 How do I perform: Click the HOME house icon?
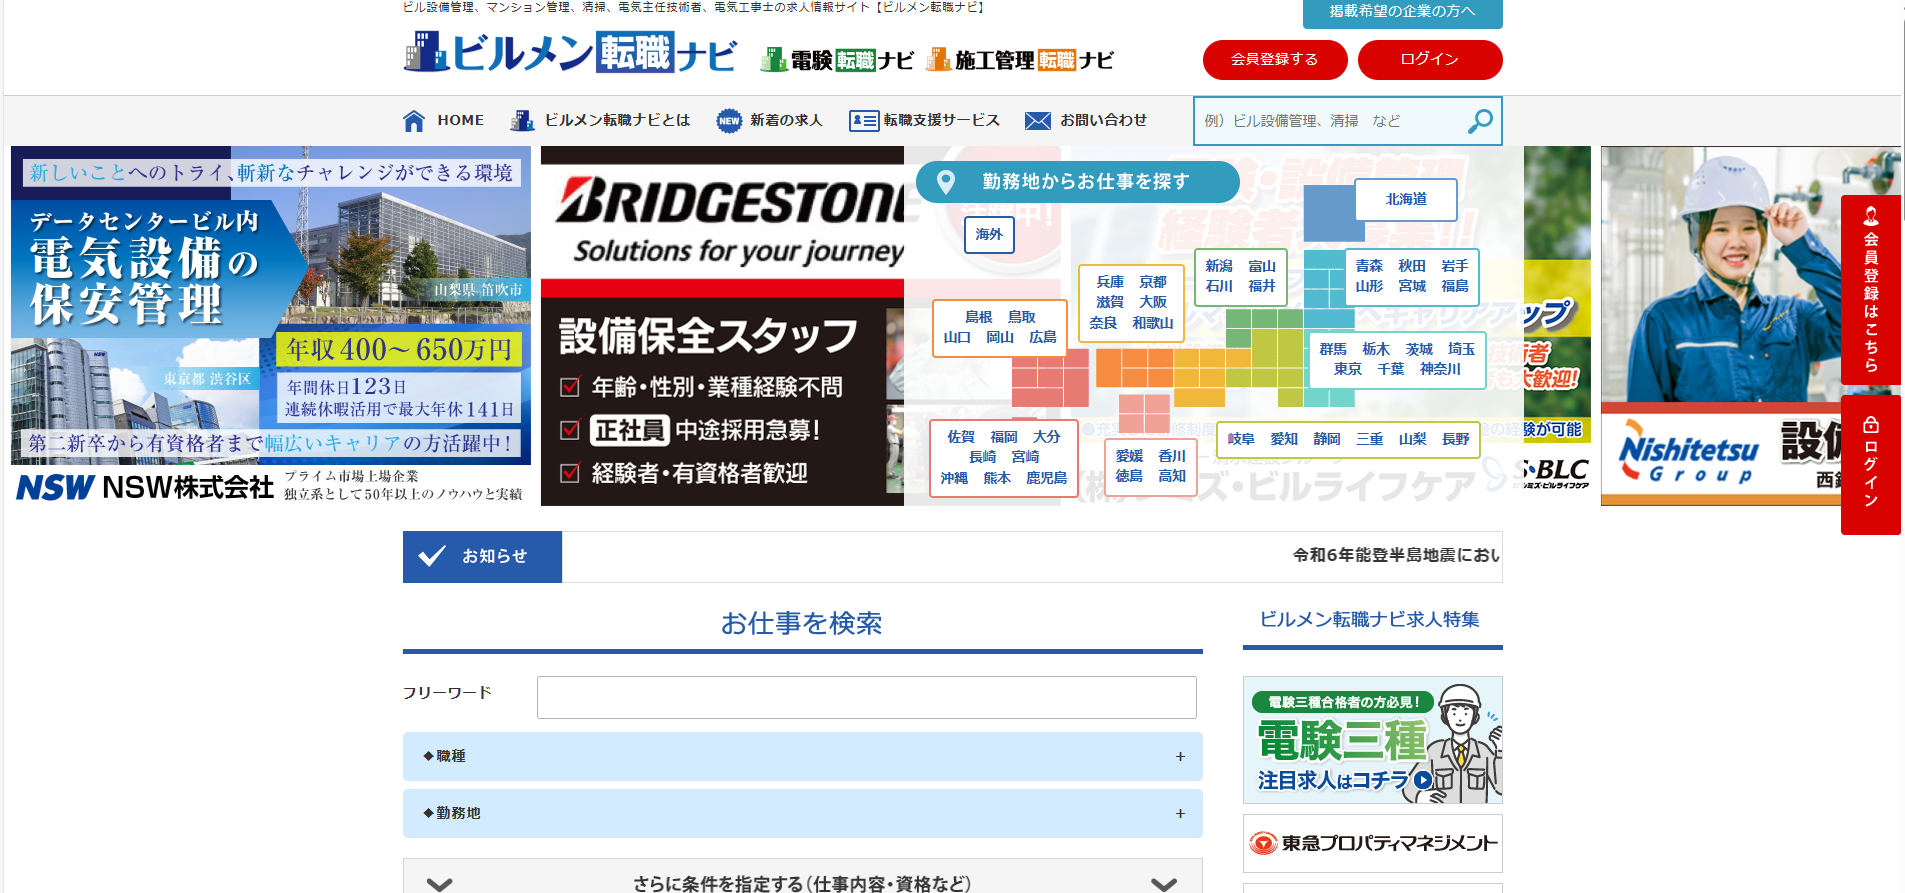414,121
